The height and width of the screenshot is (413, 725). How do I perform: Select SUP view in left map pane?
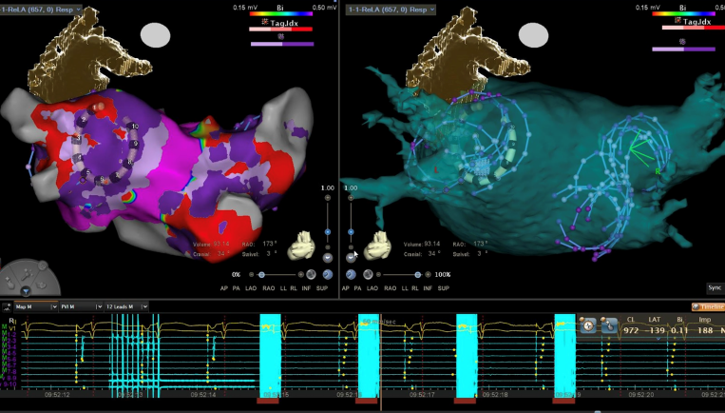click(322, 288)
